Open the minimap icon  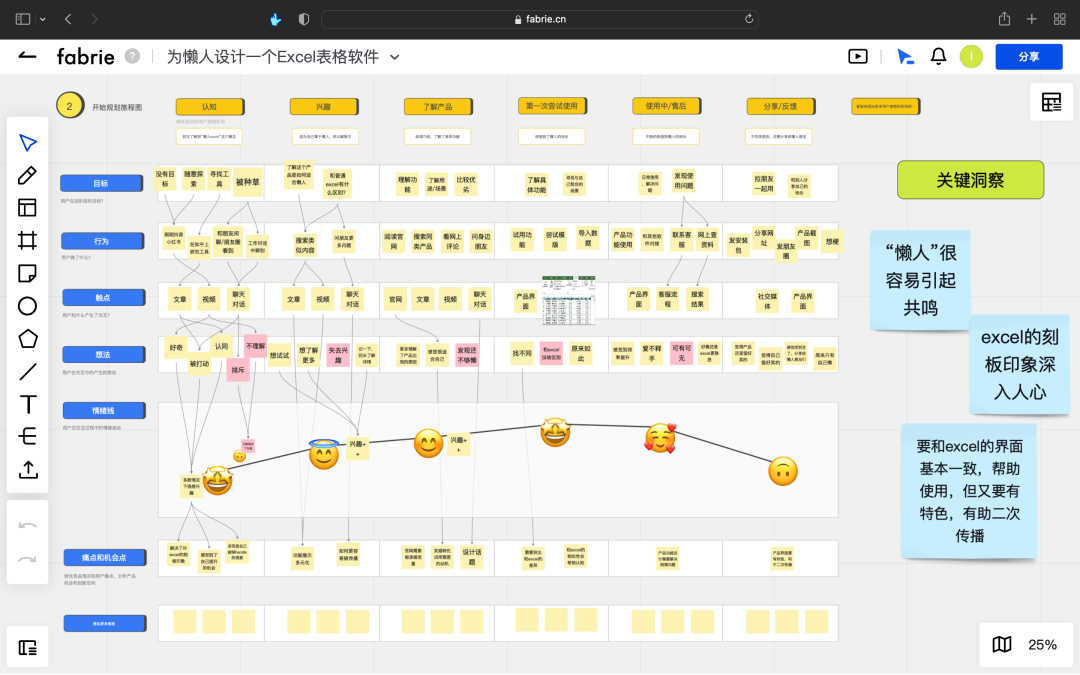[x=1002, y=645]
